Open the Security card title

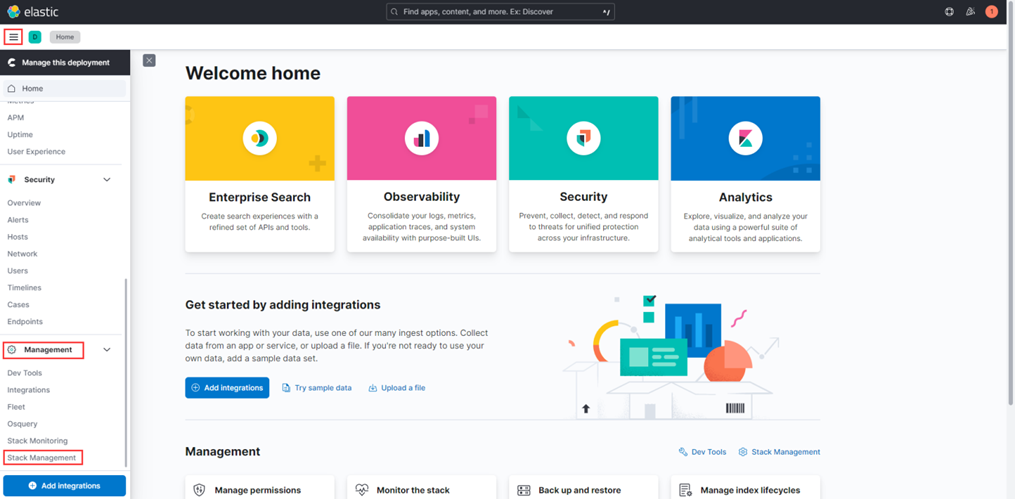(x=583, y=197)
